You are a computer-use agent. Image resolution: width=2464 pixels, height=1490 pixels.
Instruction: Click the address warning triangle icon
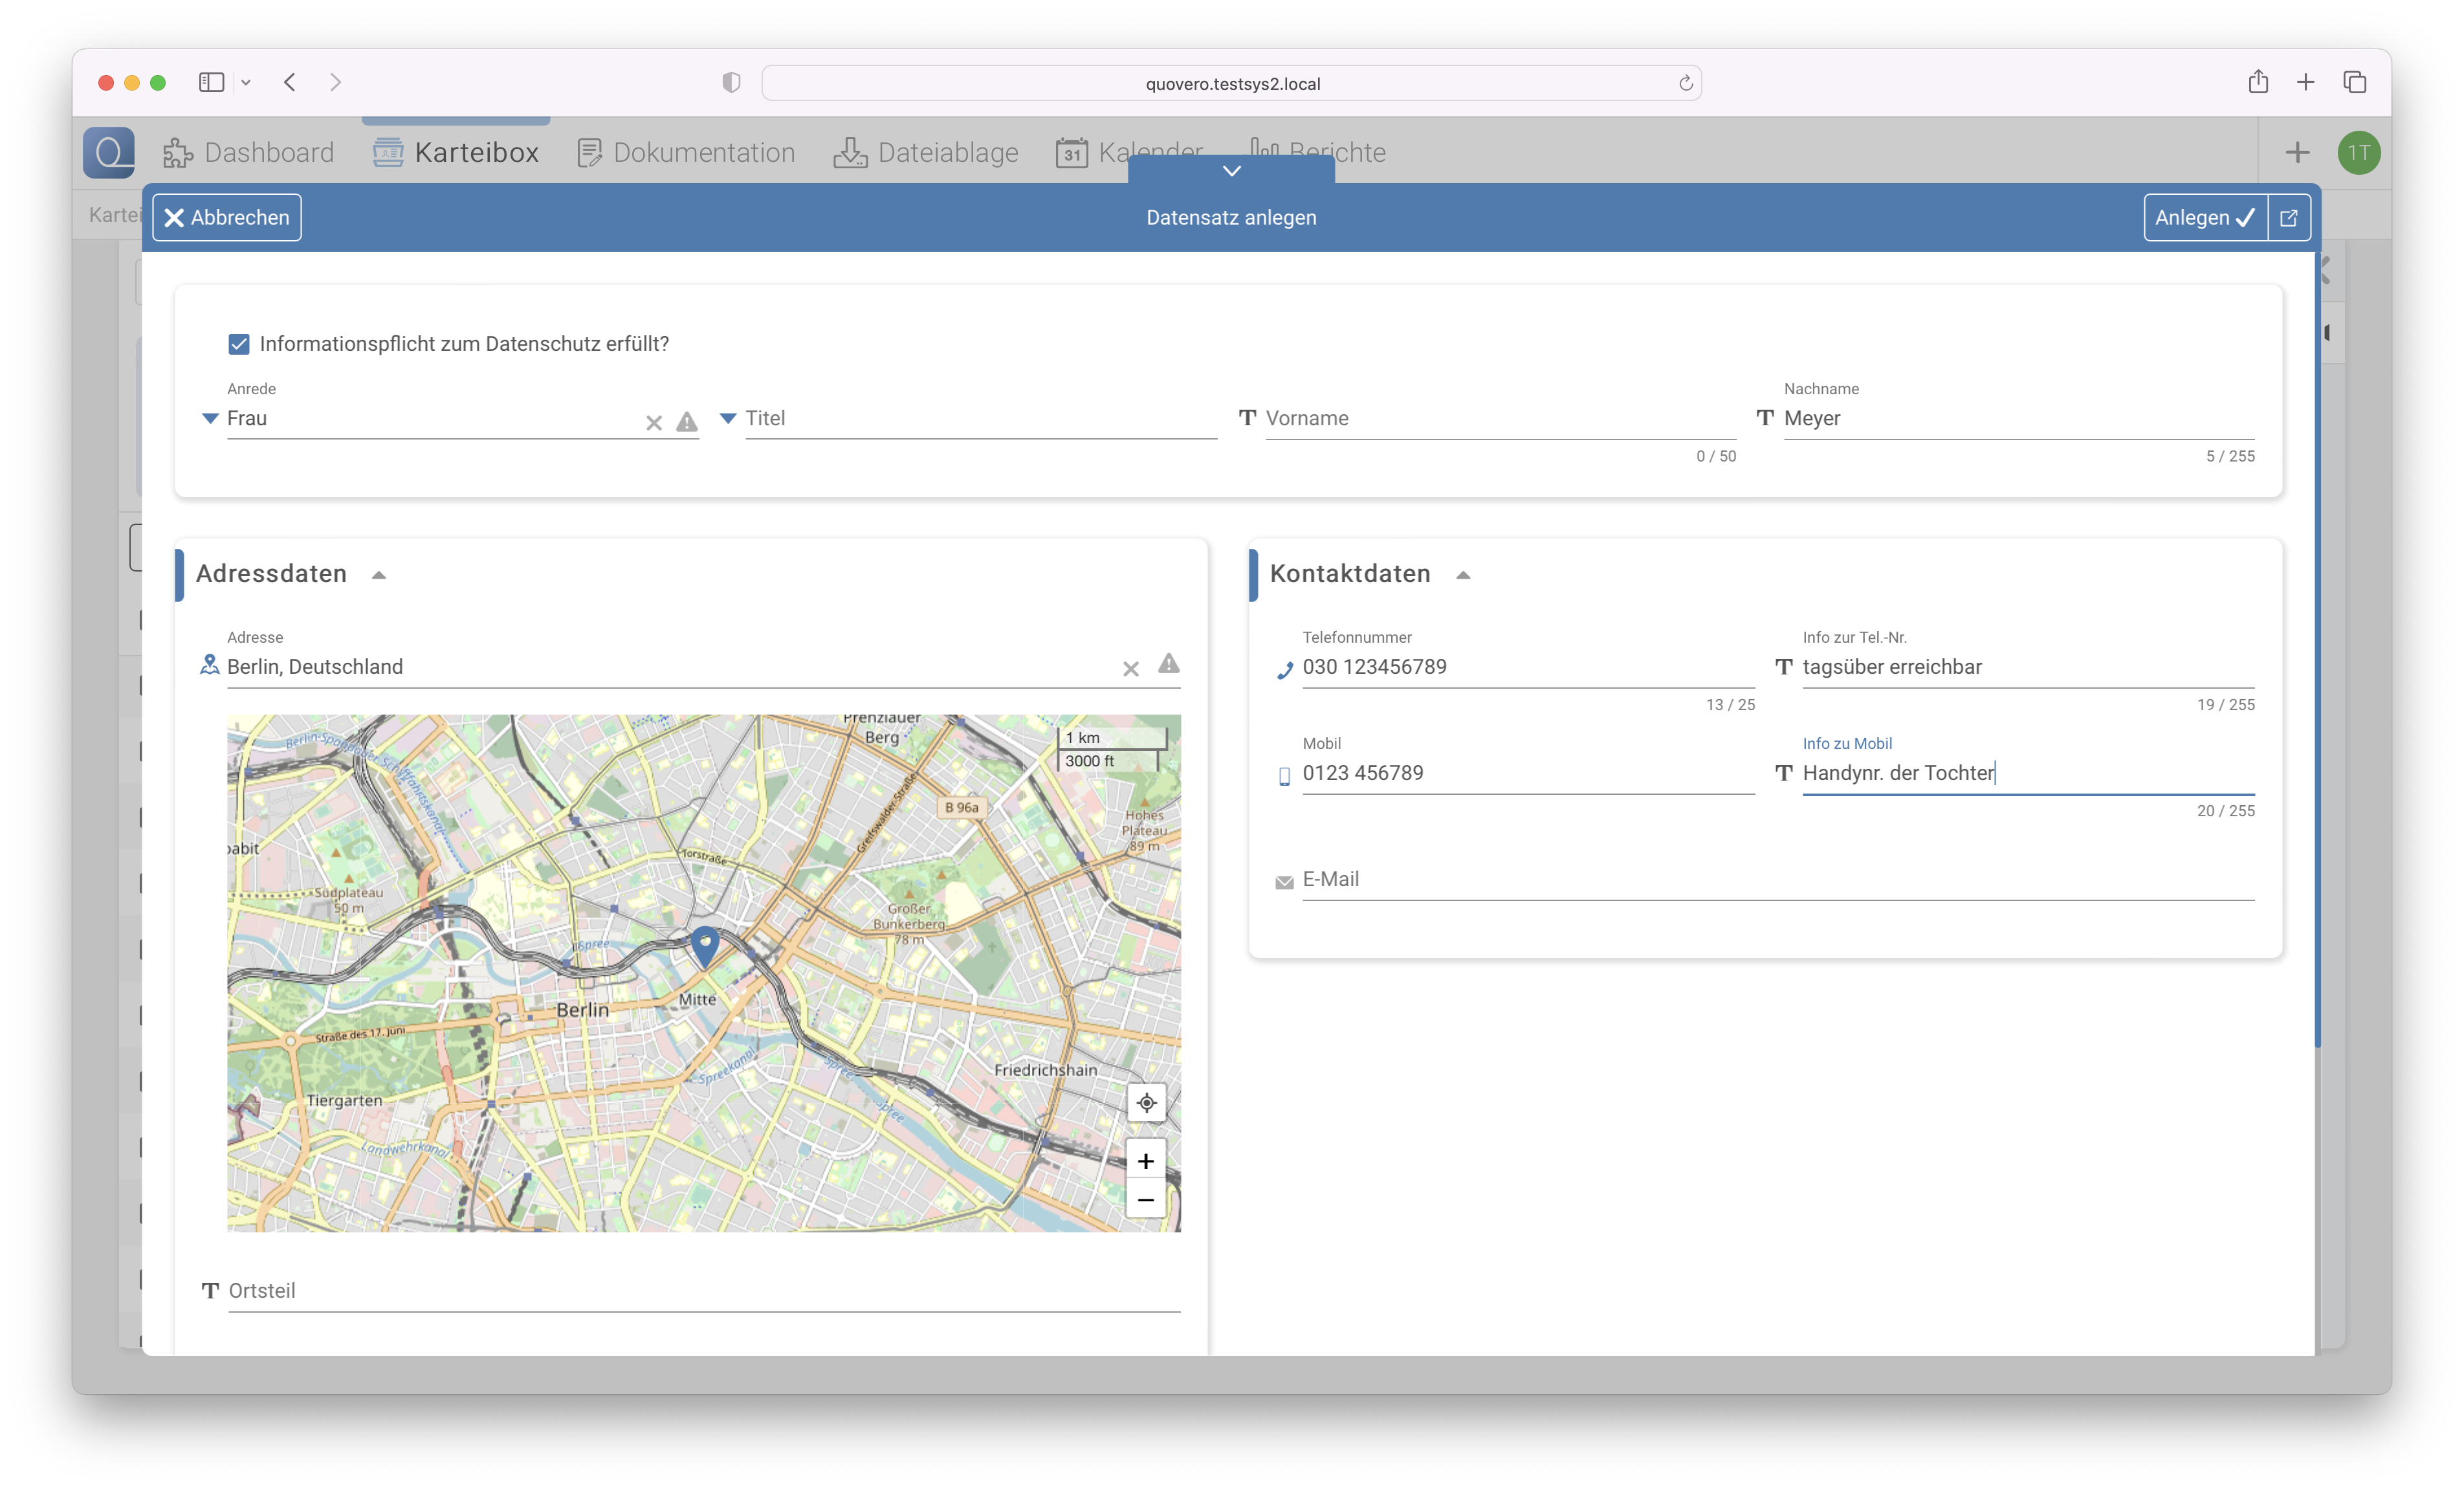(x=1168, y=664)
